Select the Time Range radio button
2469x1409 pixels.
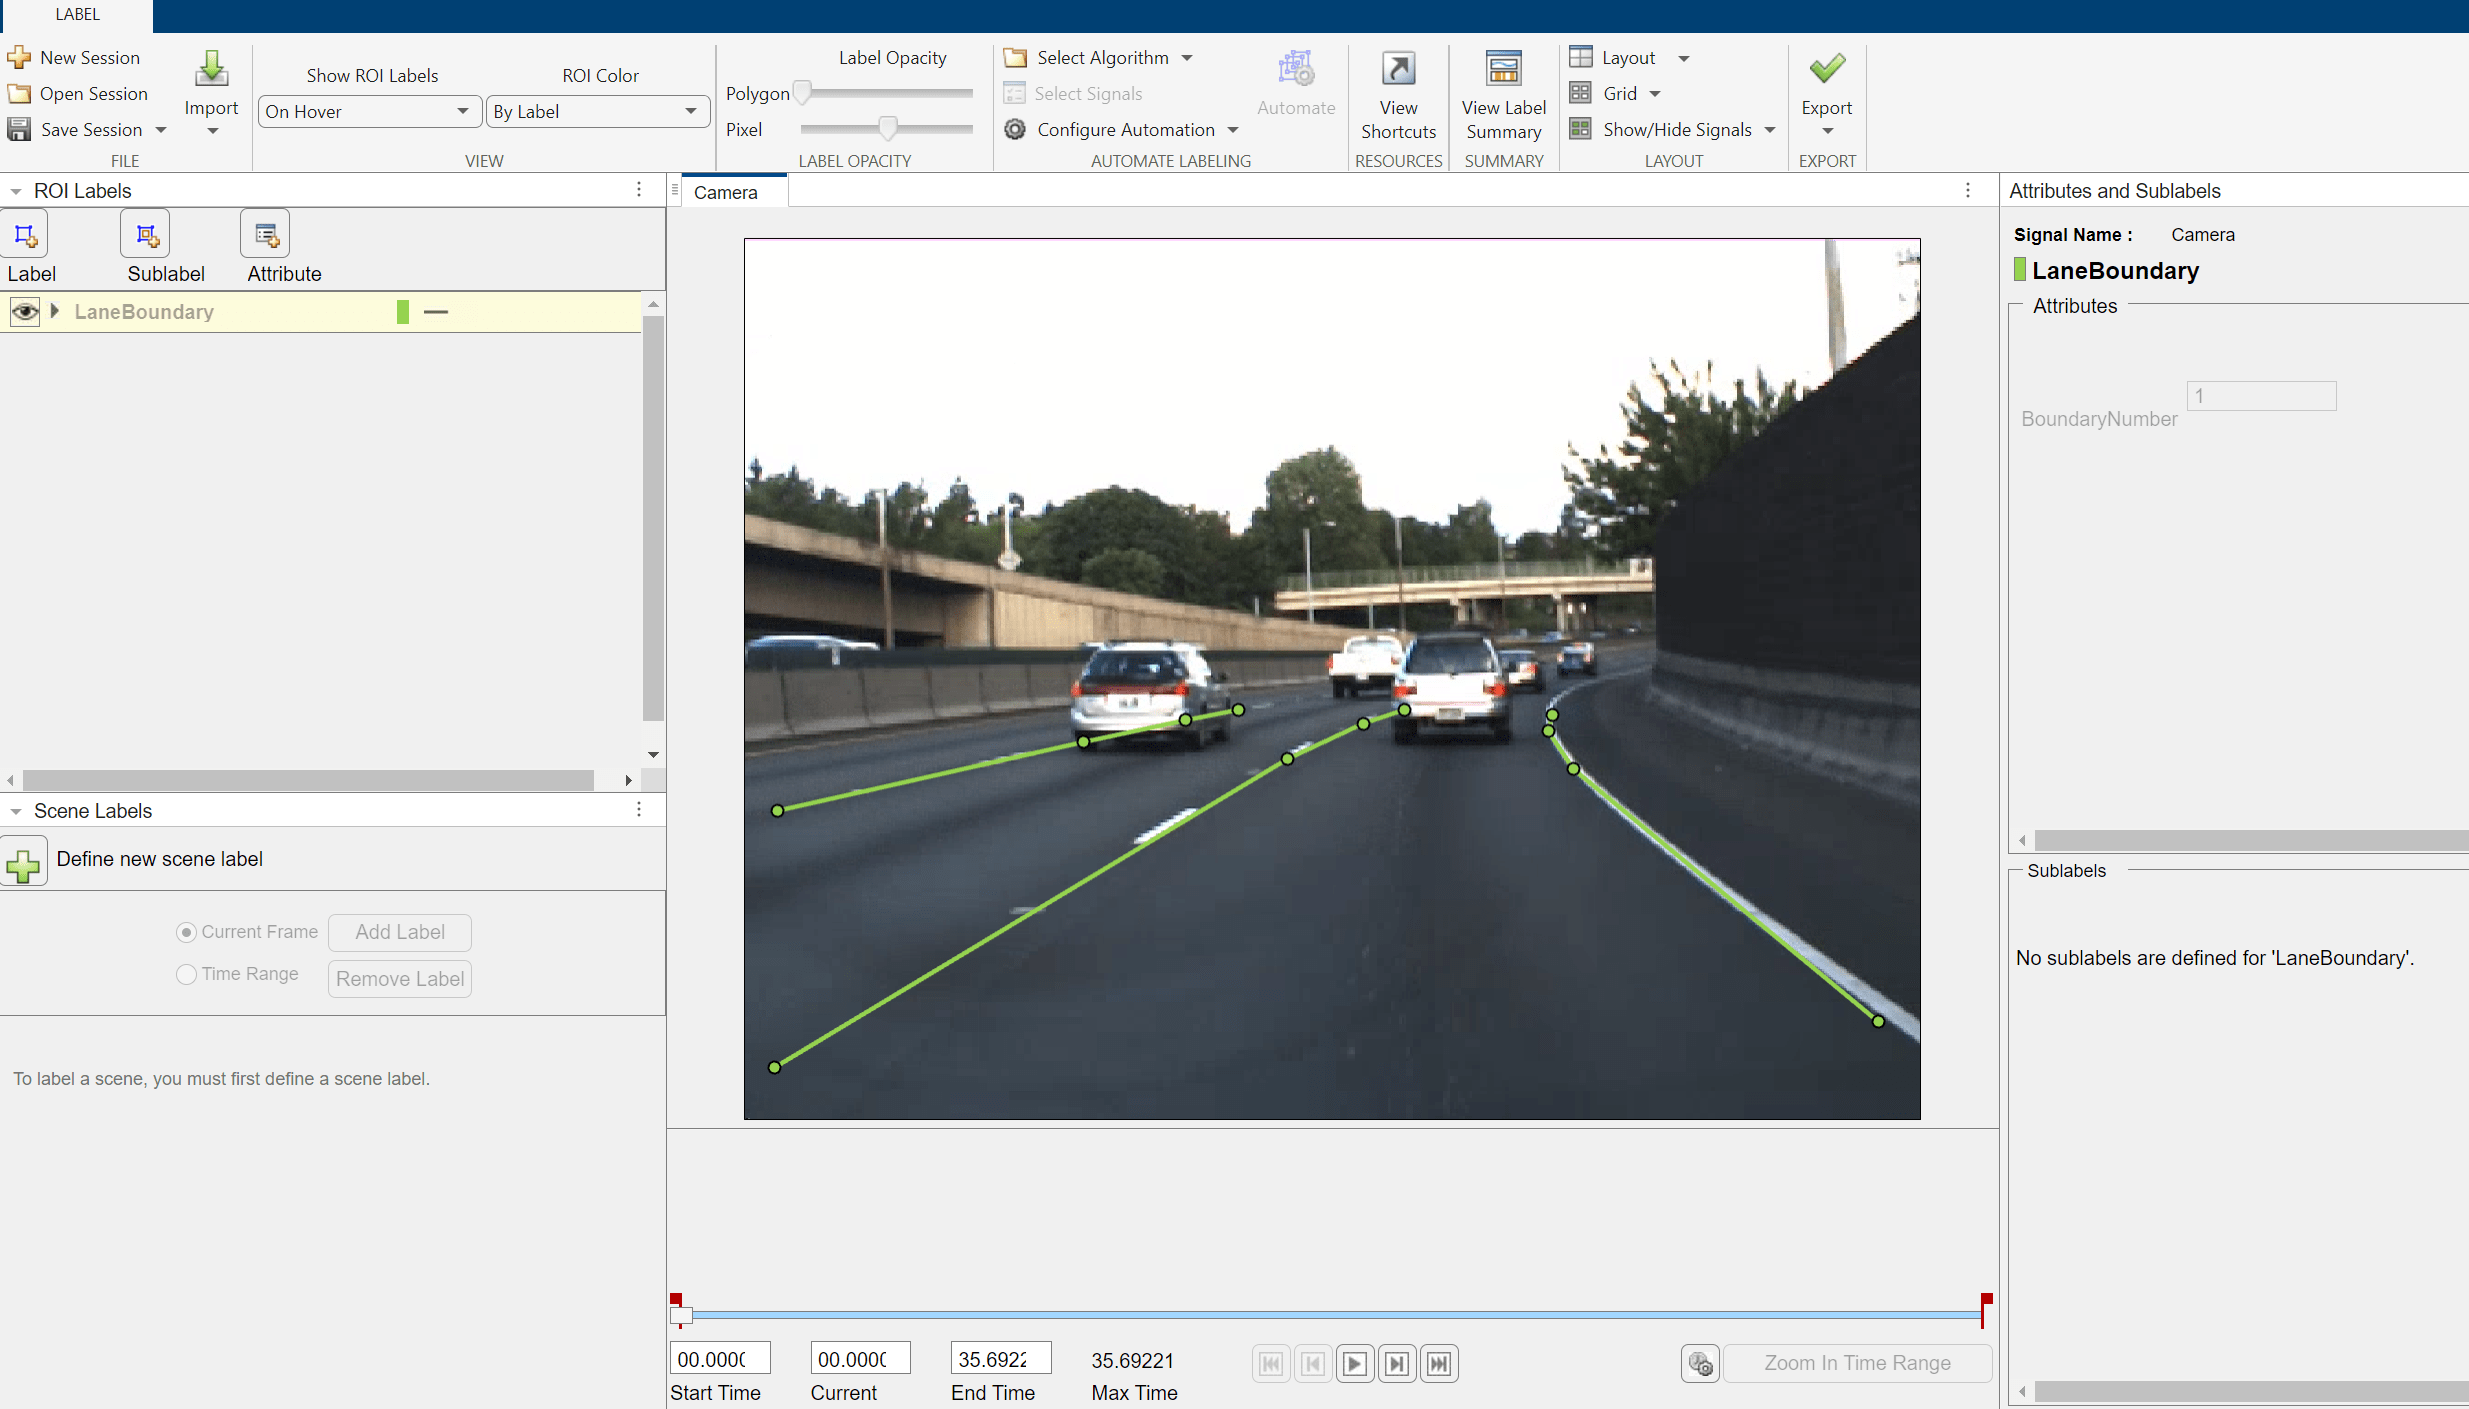[x=186, y=974]
